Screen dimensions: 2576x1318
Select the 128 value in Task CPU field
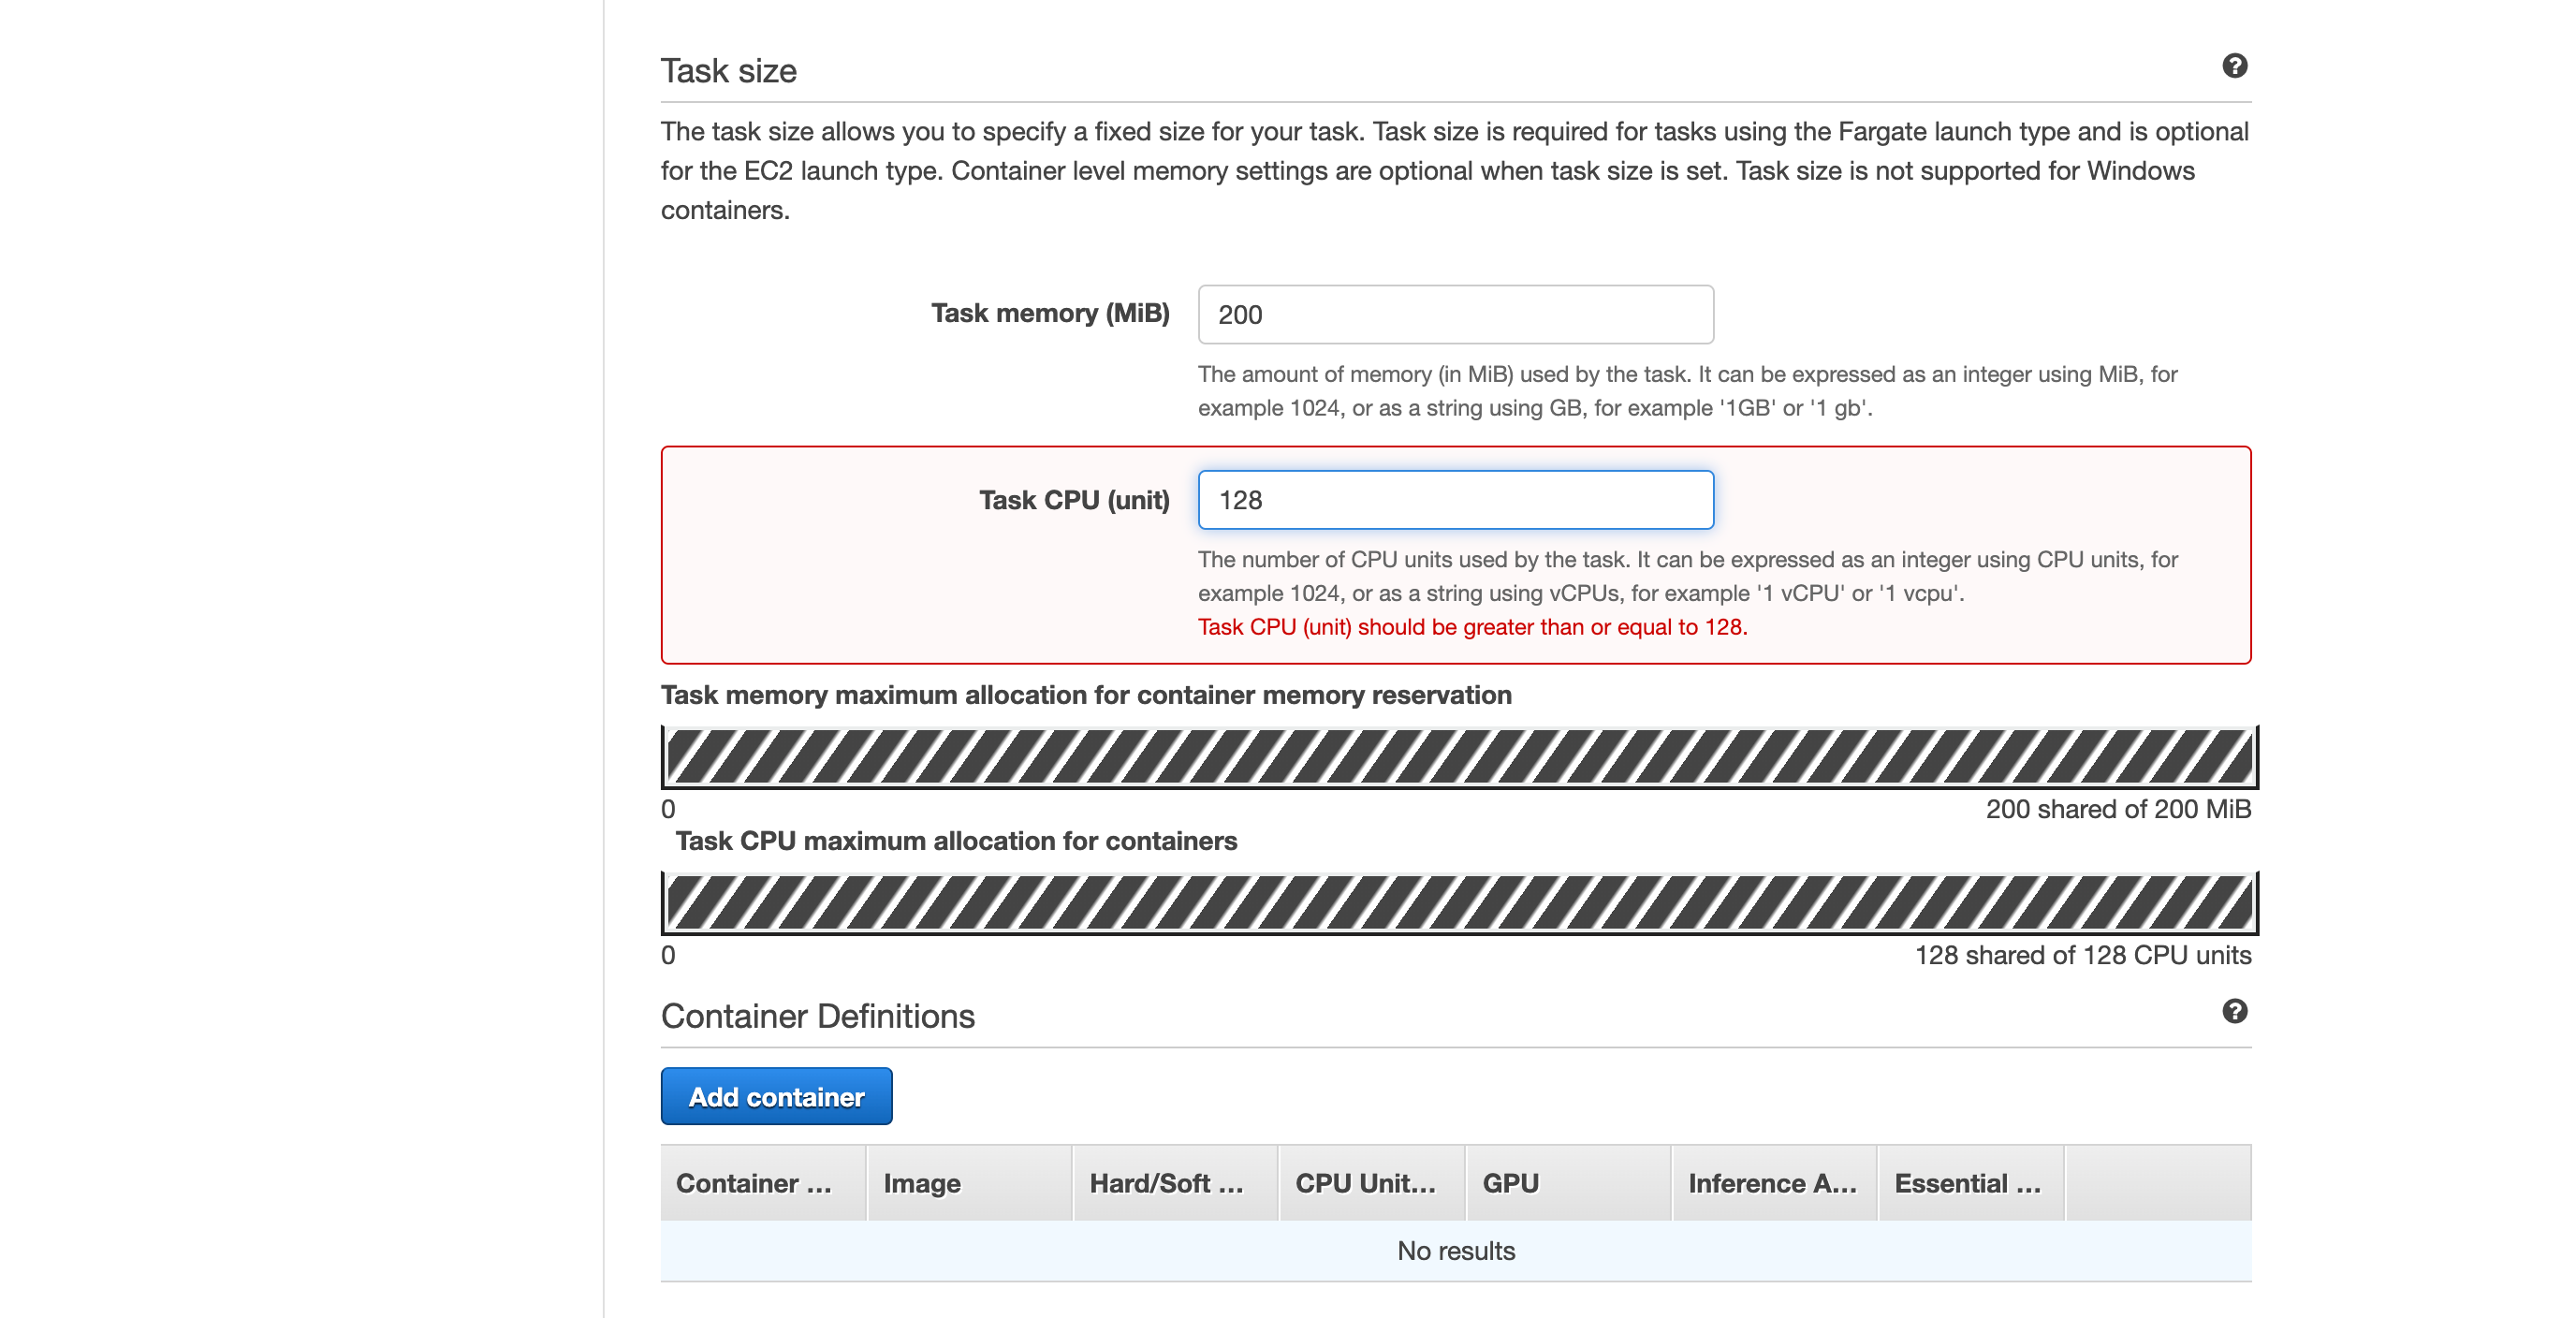(1242, 500)
